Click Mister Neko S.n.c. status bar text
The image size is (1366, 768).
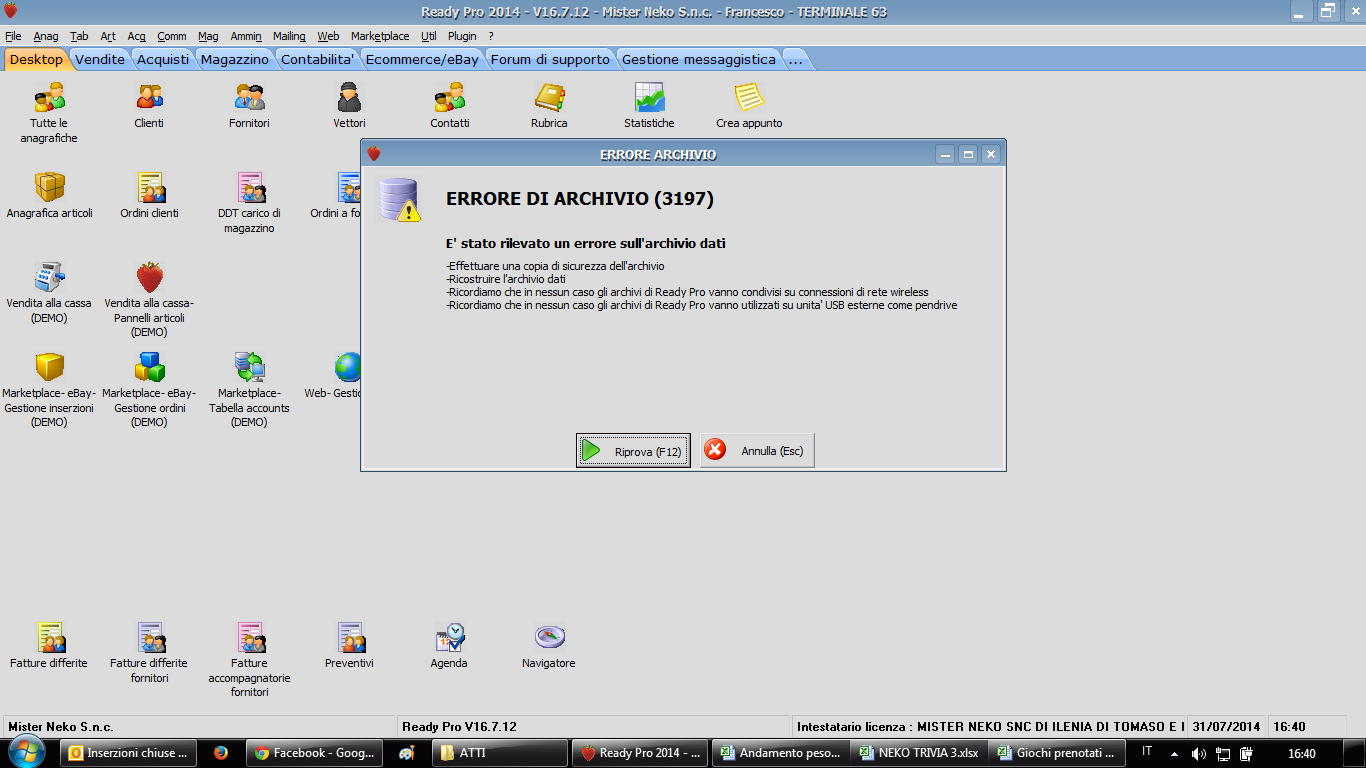click(x=62, y=727)
